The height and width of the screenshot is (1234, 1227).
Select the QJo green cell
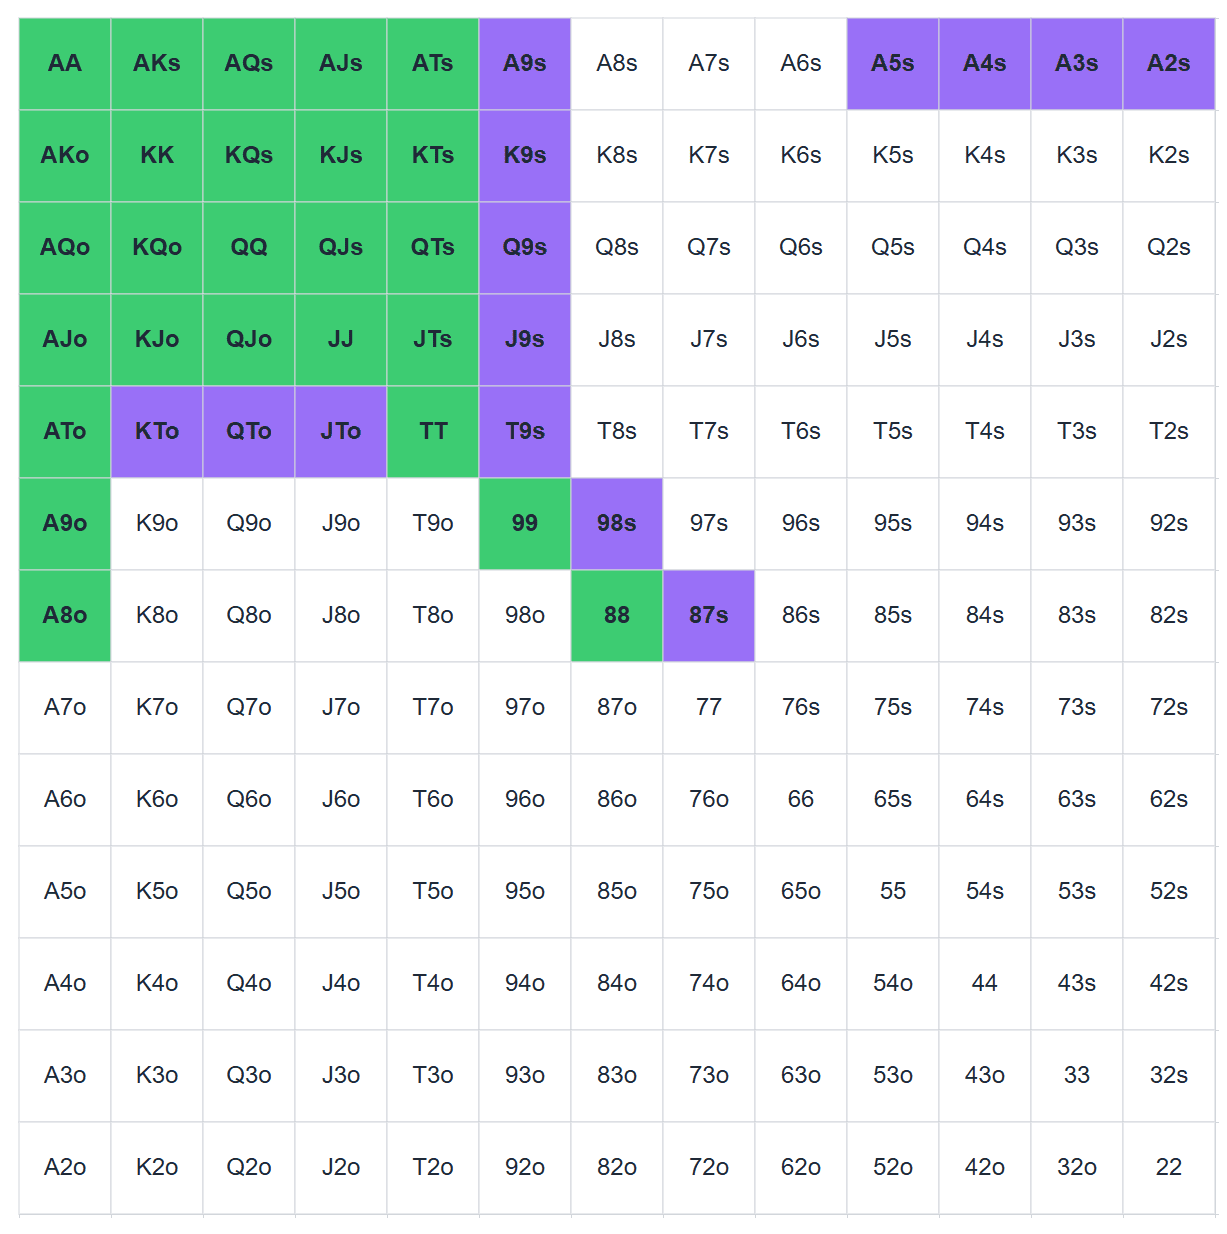pyautogui.click(x=249, y=340)
